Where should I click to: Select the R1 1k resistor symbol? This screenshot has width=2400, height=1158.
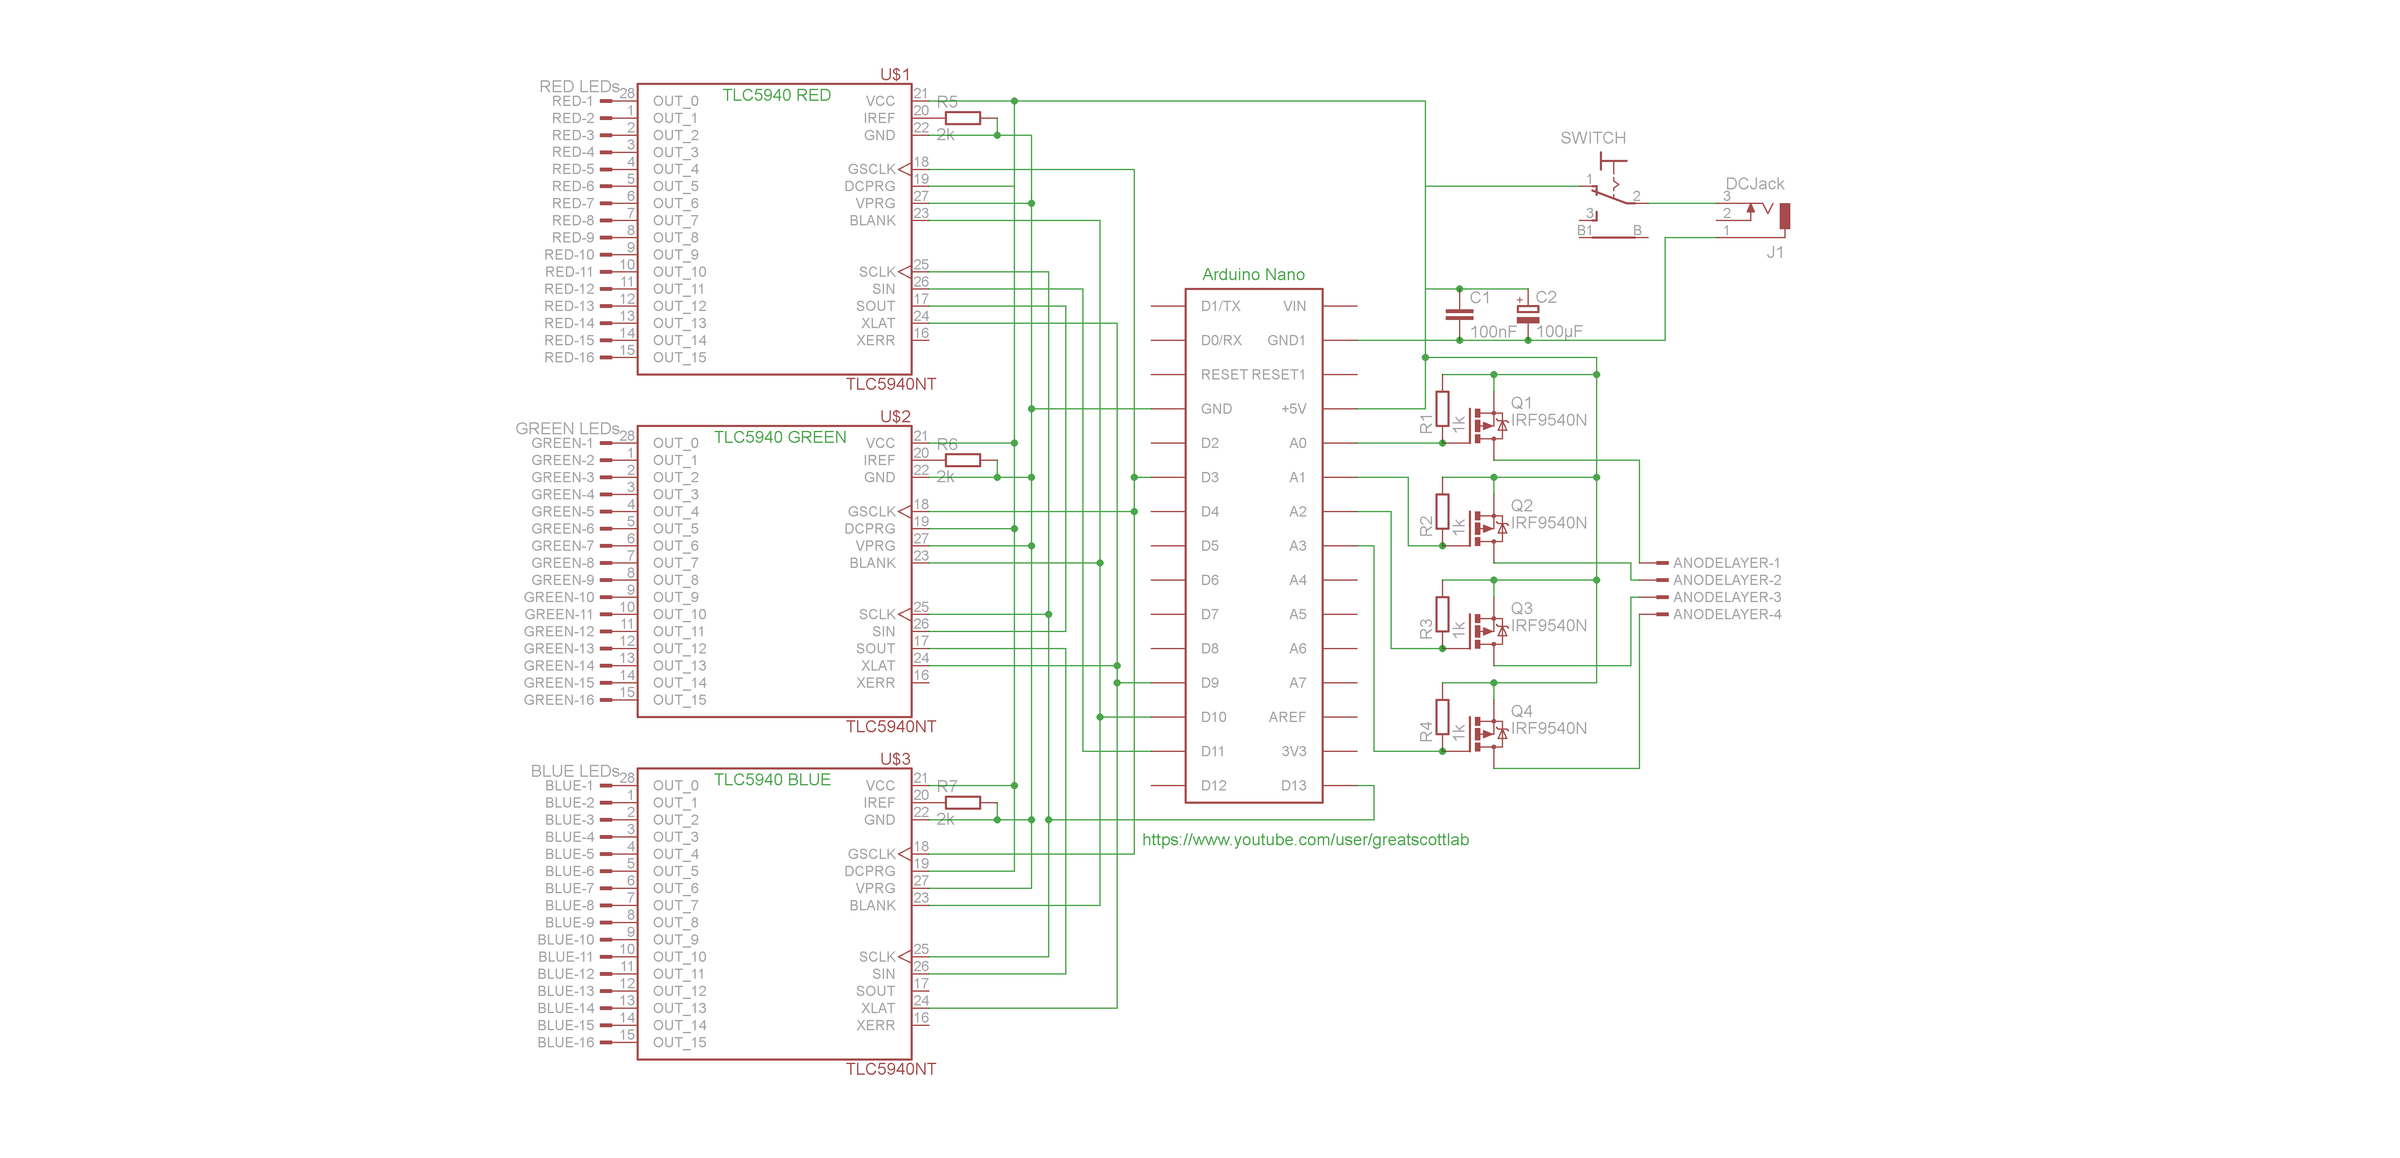click(x=1442, y=408)
